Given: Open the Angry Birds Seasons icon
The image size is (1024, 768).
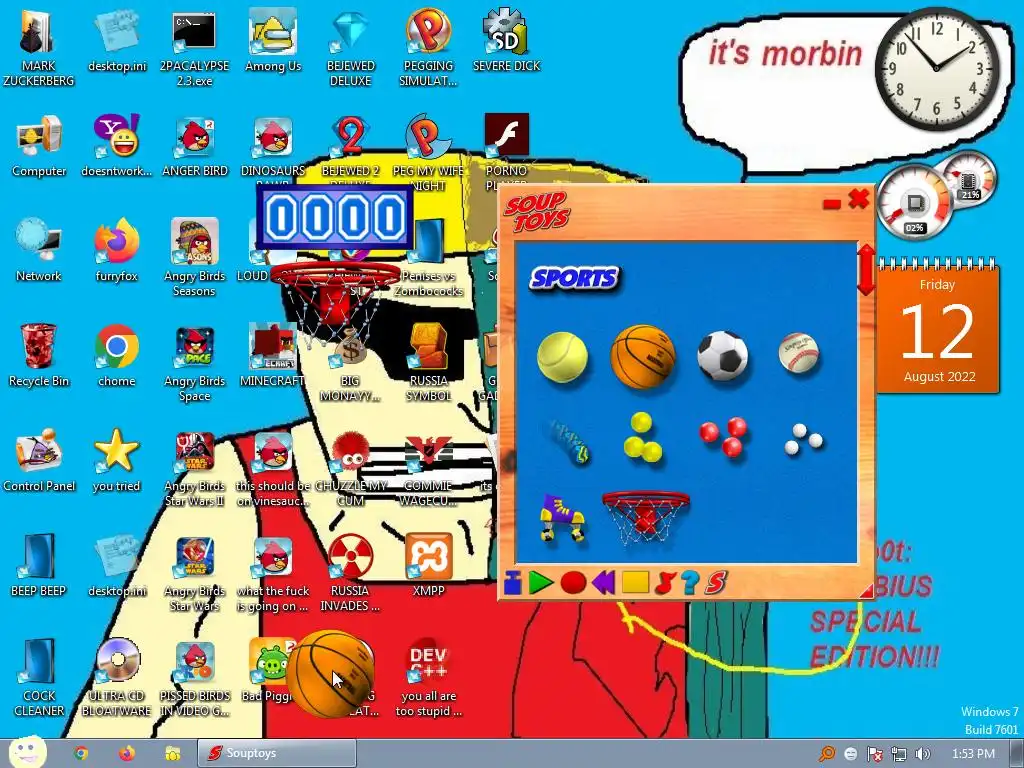Looking at the screenshot, I should pyautogui.click(x=195, y=259).
